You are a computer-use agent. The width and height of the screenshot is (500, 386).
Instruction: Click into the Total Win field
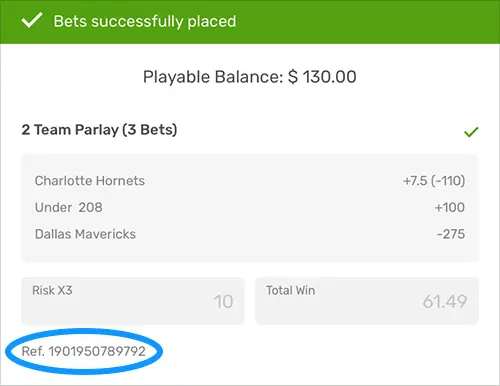click(367, 301)
